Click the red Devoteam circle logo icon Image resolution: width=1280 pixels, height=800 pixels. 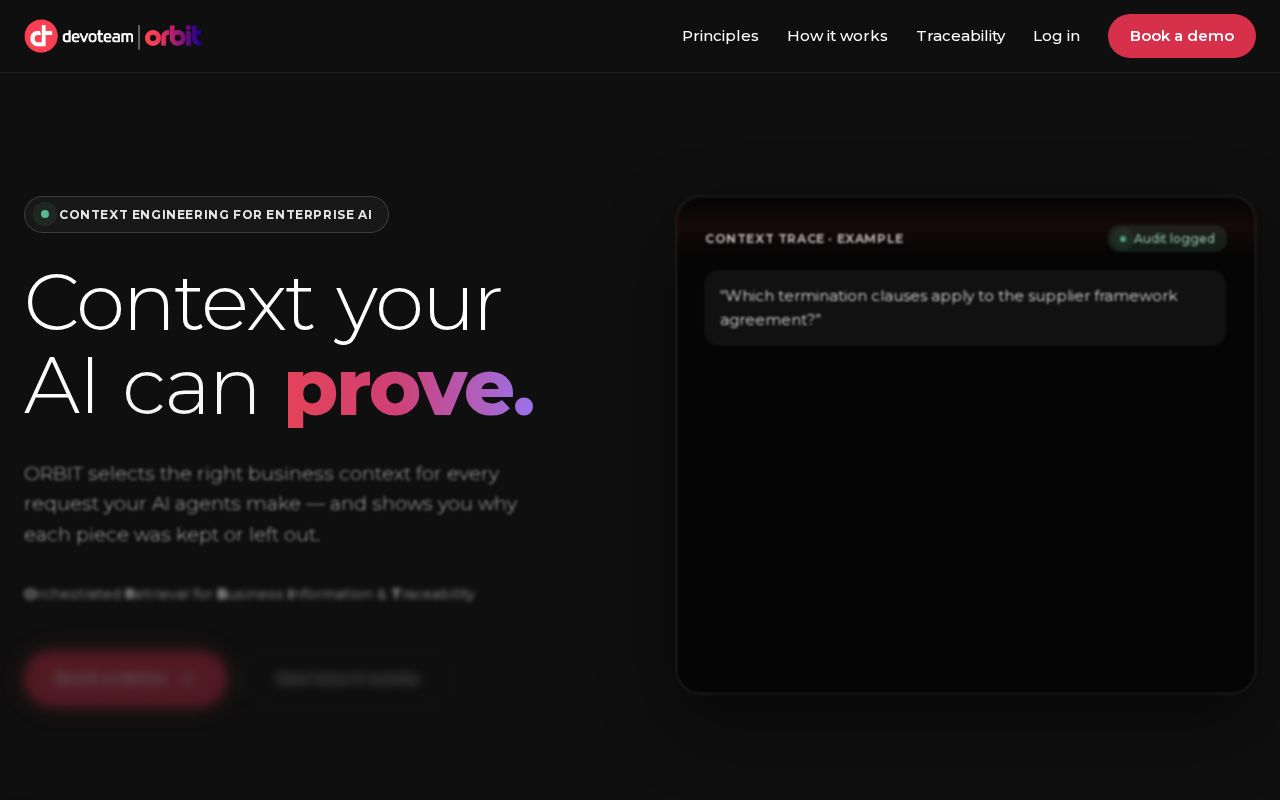(41, 36)
